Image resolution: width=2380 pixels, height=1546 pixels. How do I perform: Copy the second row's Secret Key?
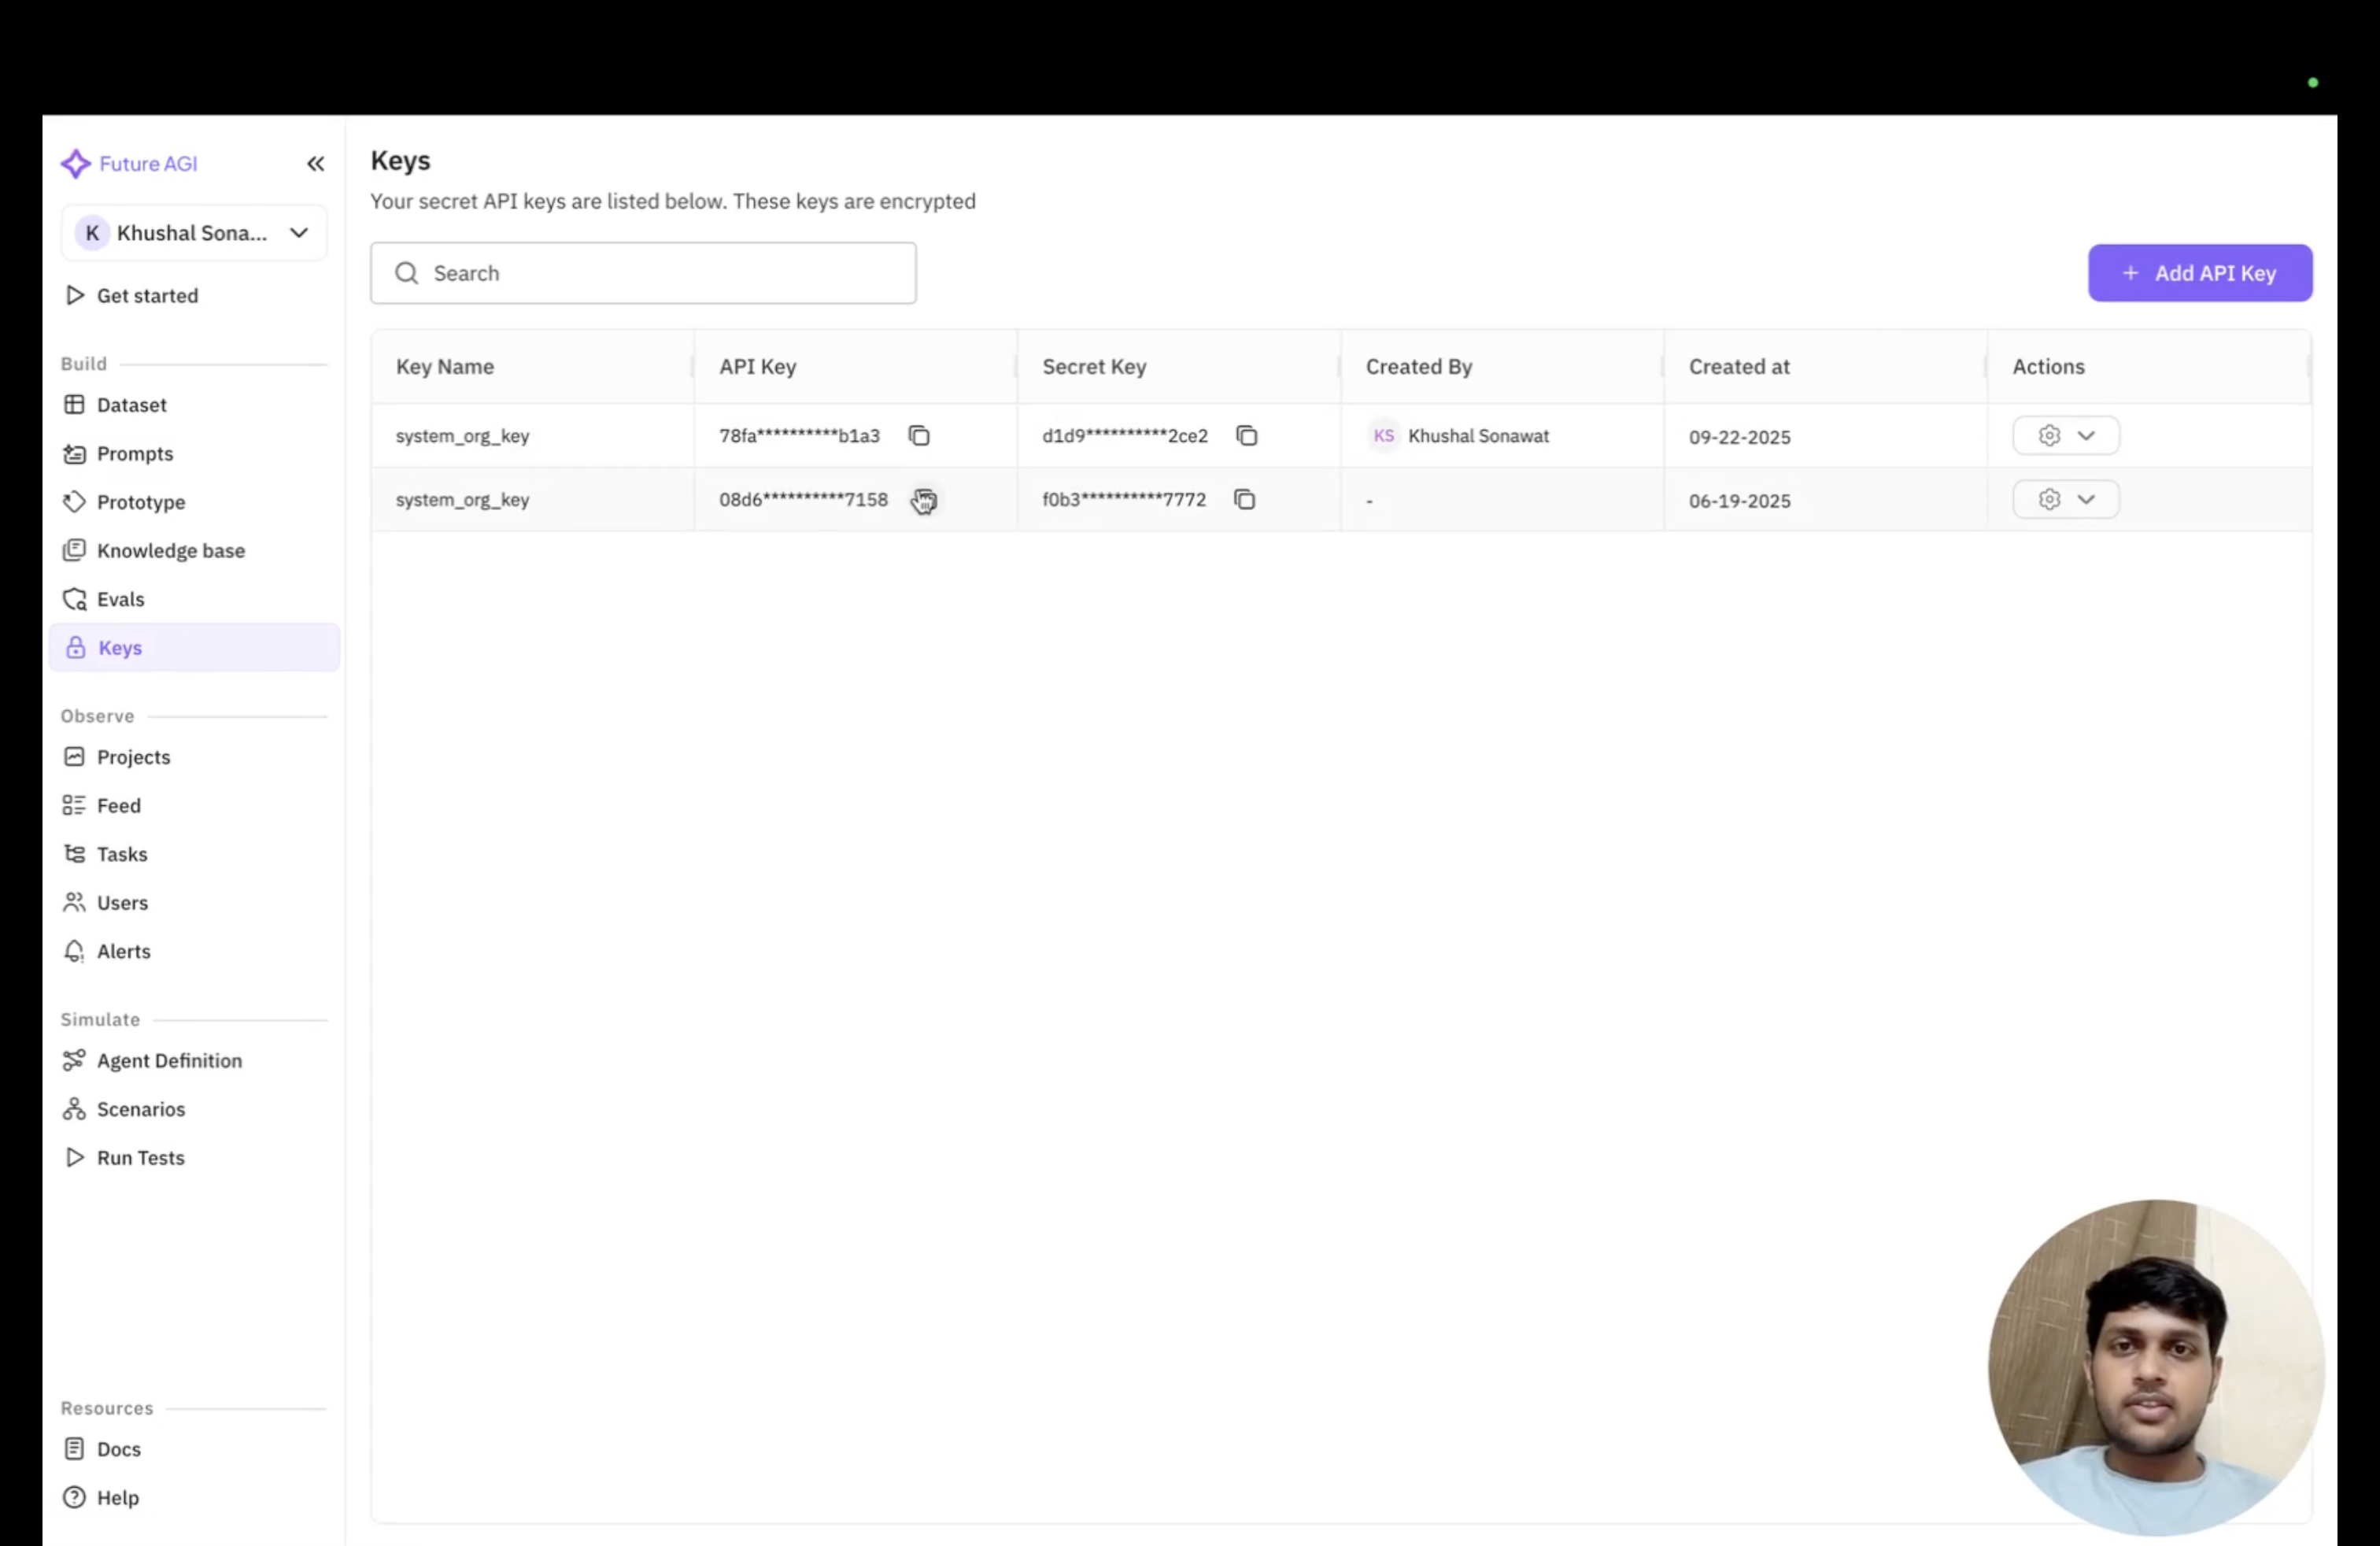[1245, 499]
